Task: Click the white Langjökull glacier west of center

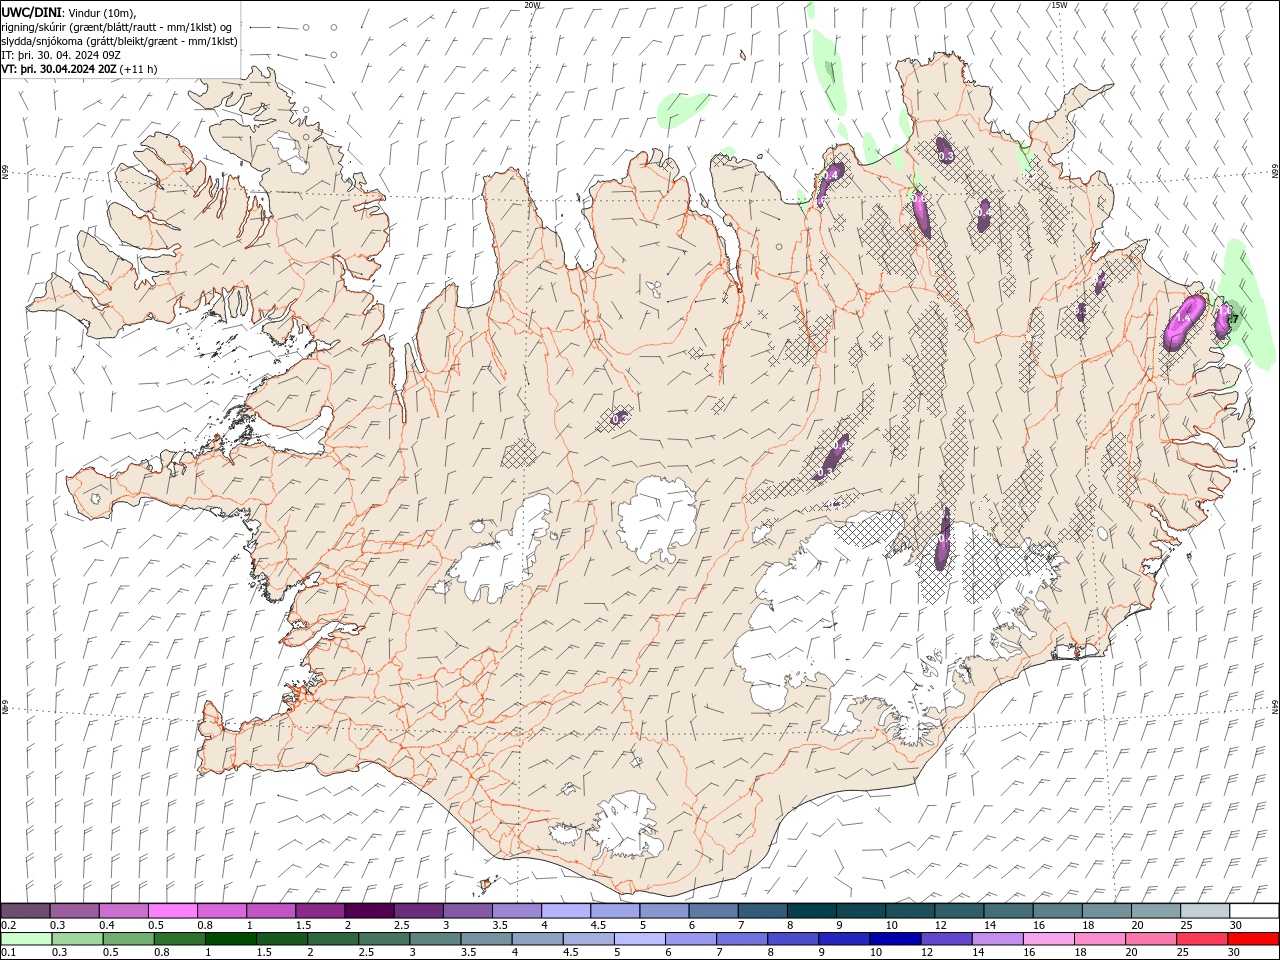Action: coord(505,552)
